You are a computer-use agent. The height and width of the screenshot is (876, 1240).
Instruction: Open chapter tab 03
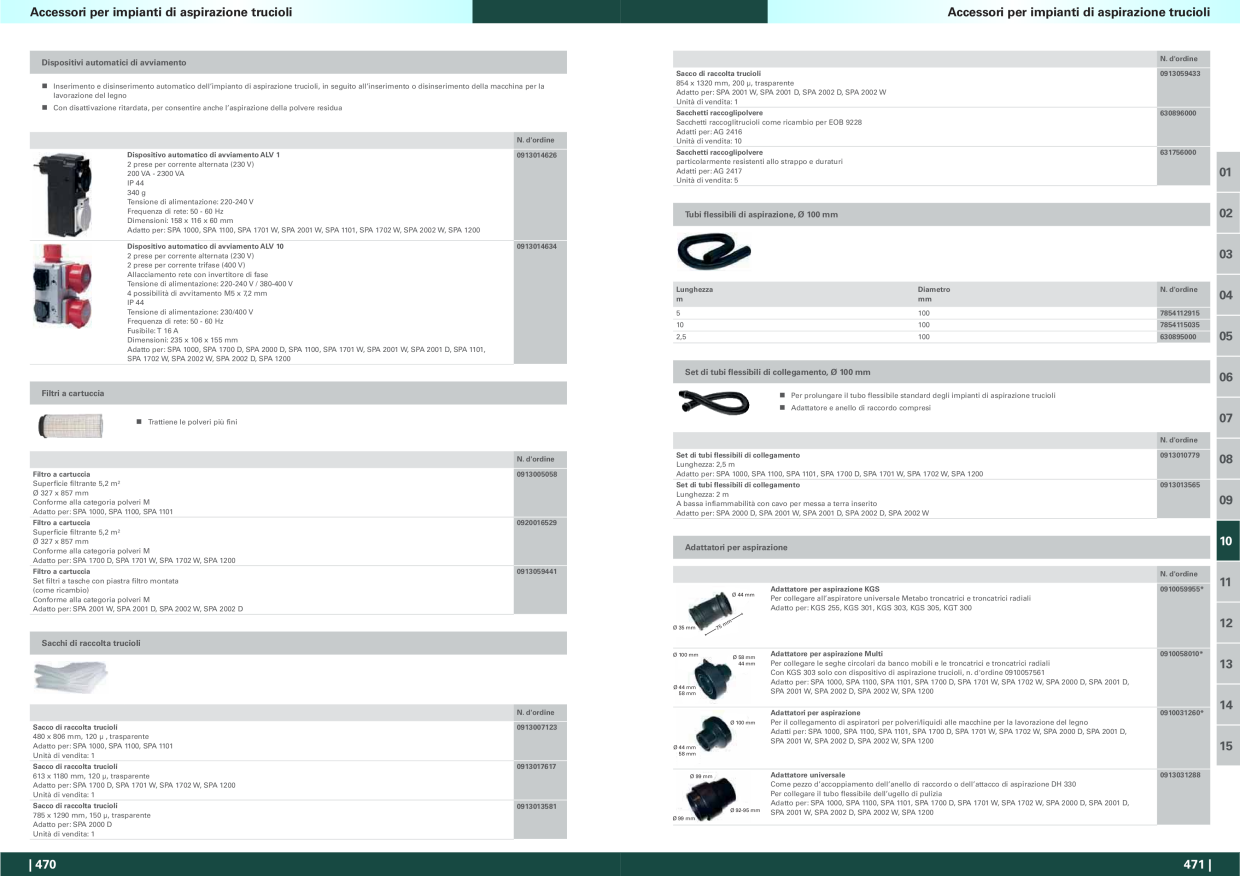pos(1227,254)
